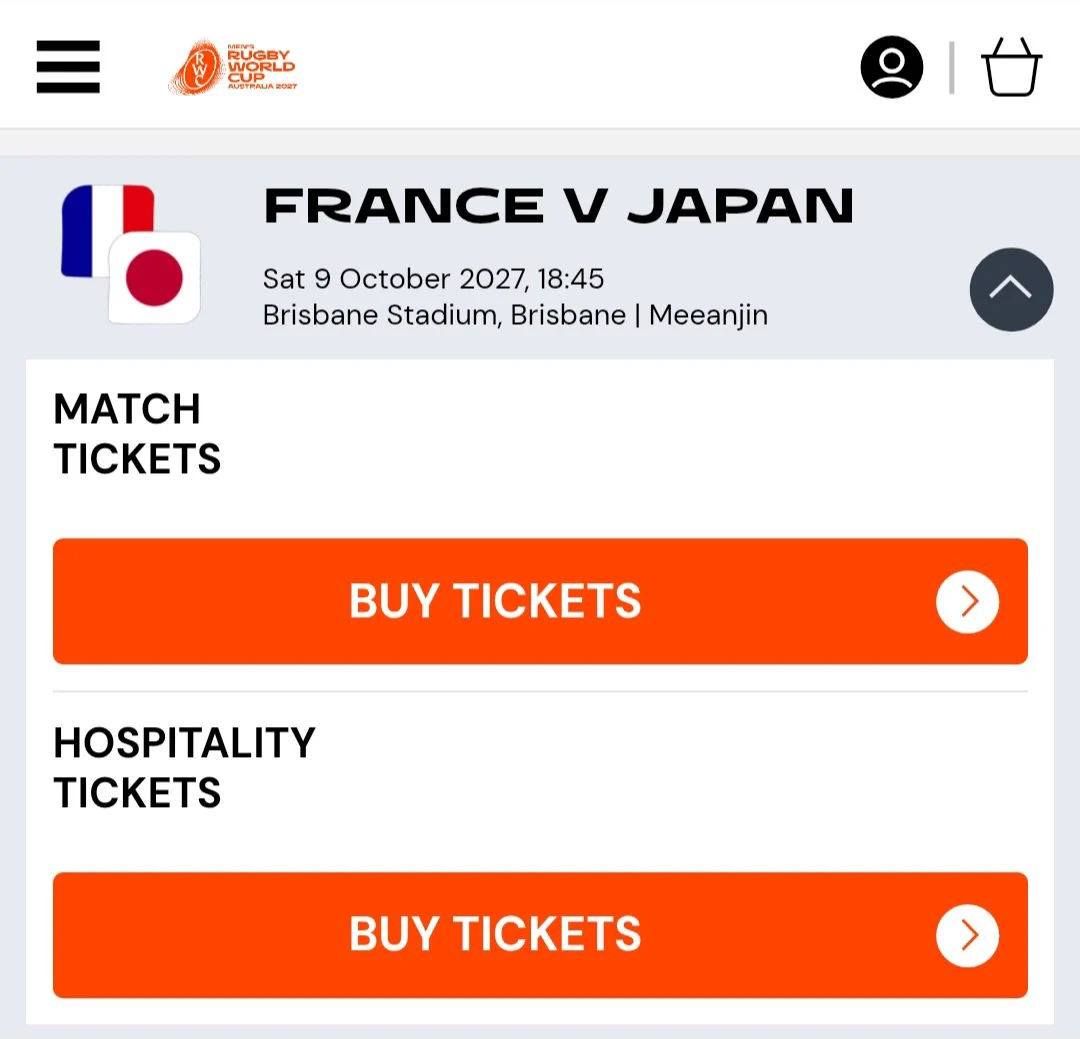Screen dimensions: 1080x1039
Task: Click the arrow circle in hospitality Buy Tickets
Action: click(967, 935)
